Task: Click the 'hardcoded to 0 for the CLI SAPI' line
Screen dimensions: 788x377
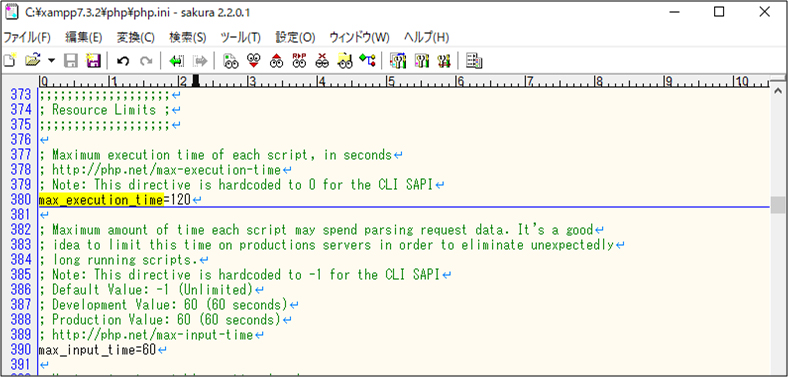Action: [236, 185]
